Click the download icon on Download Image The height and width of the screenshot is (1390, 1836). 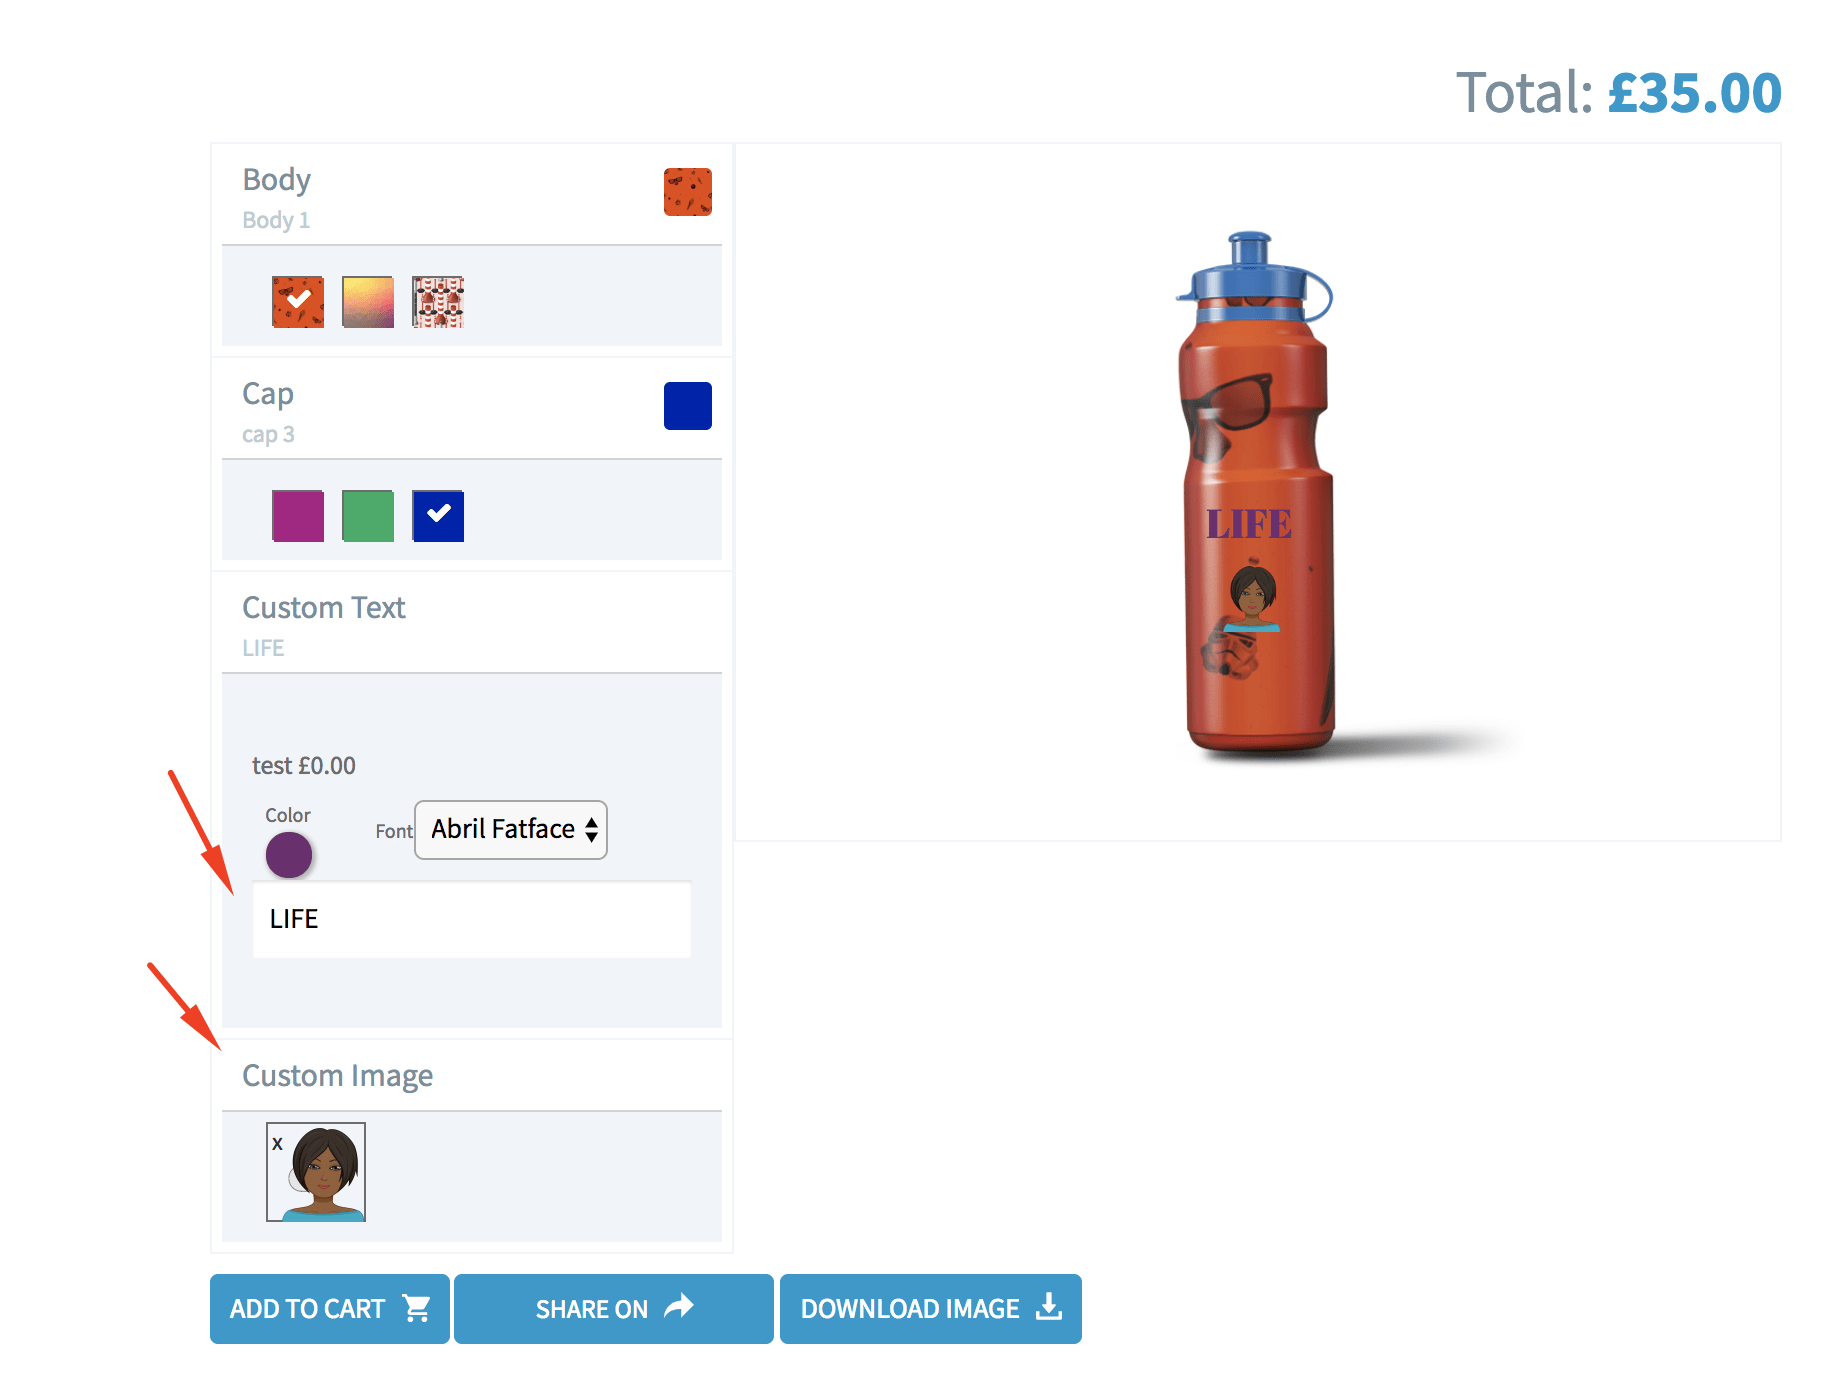coord(1049,1306)
